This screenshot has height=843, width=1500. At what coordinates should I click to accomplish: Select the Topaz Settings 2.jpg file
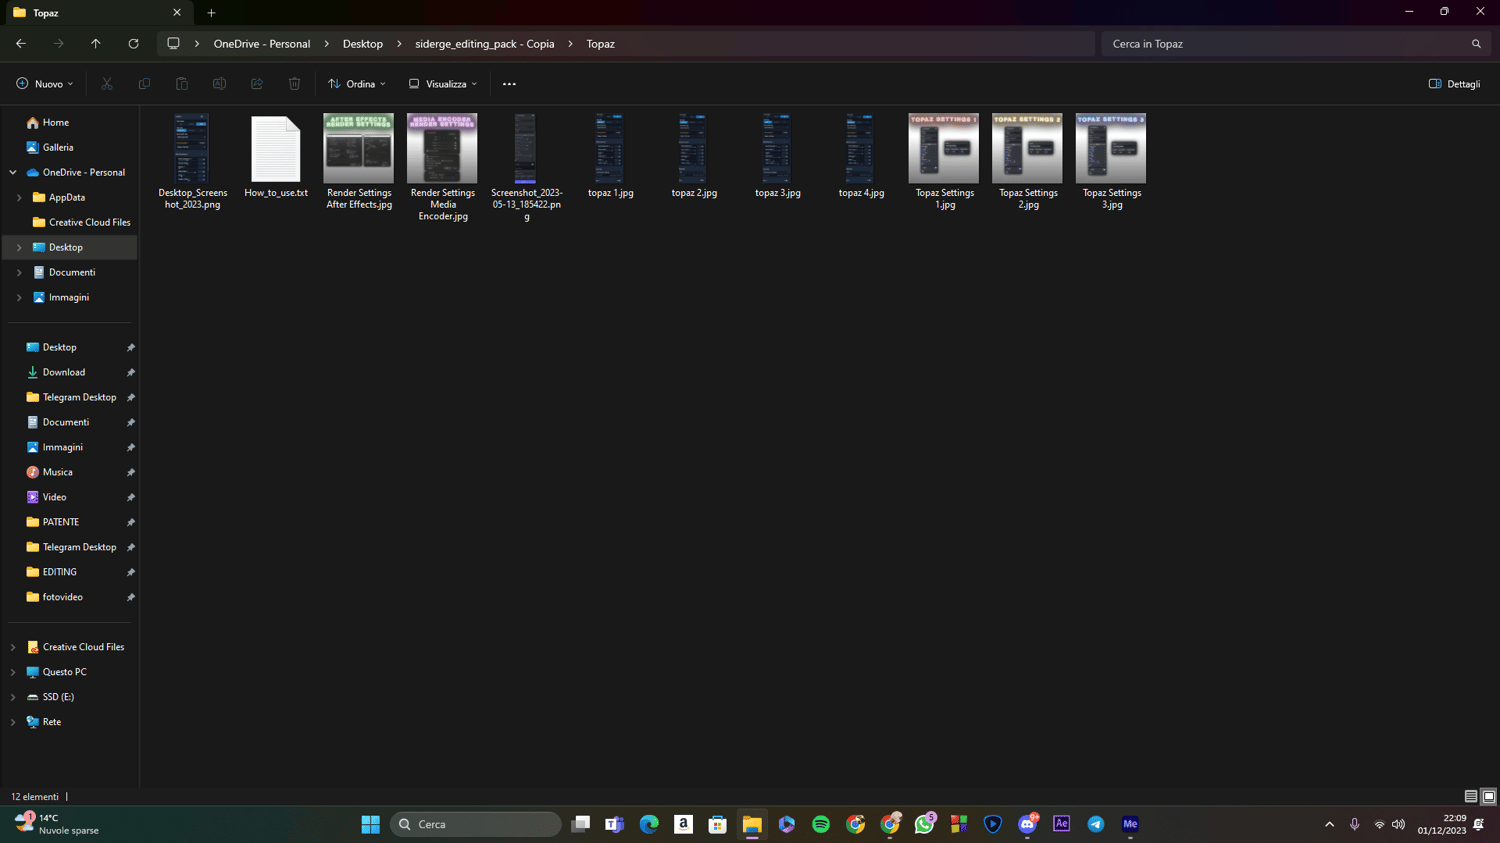tap(1028, 162)
